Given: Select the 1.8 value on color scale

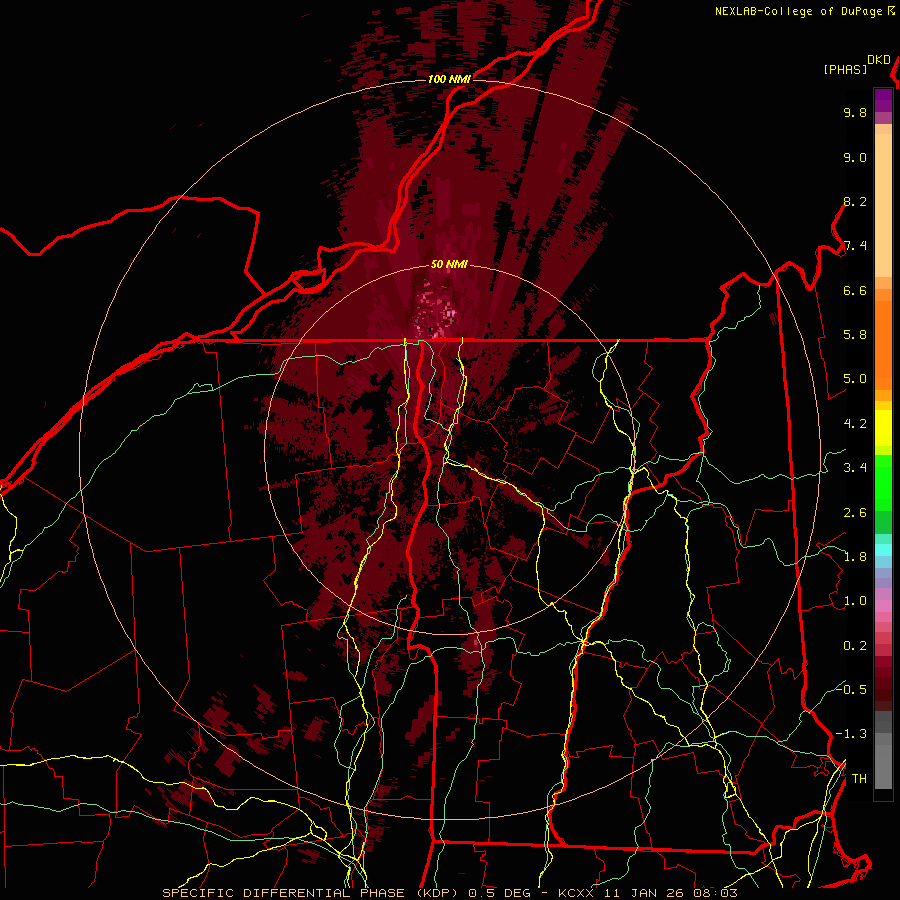Looking at the screenshot, I should pyautogui.click(x=855, y=557).
